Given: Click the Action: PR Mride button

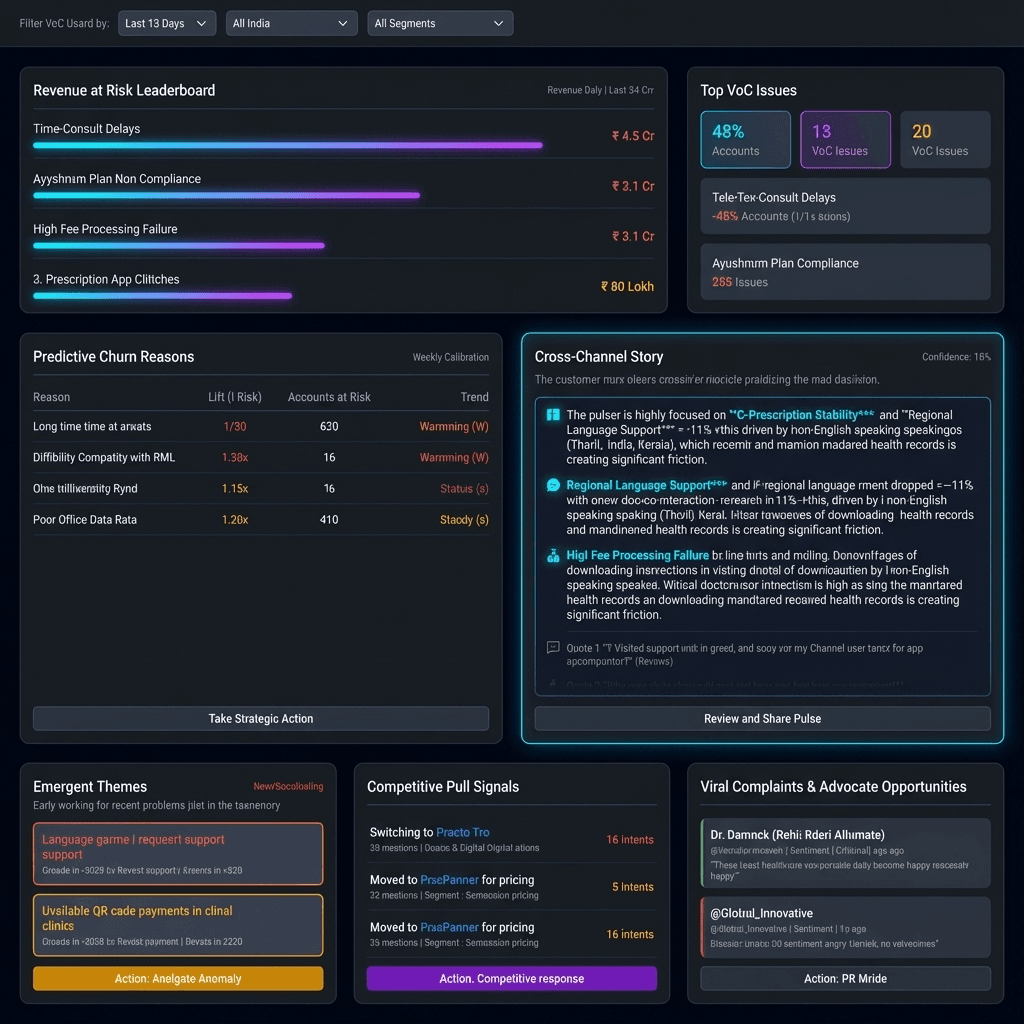Looking at the screenshot, I should click(845, 978).
